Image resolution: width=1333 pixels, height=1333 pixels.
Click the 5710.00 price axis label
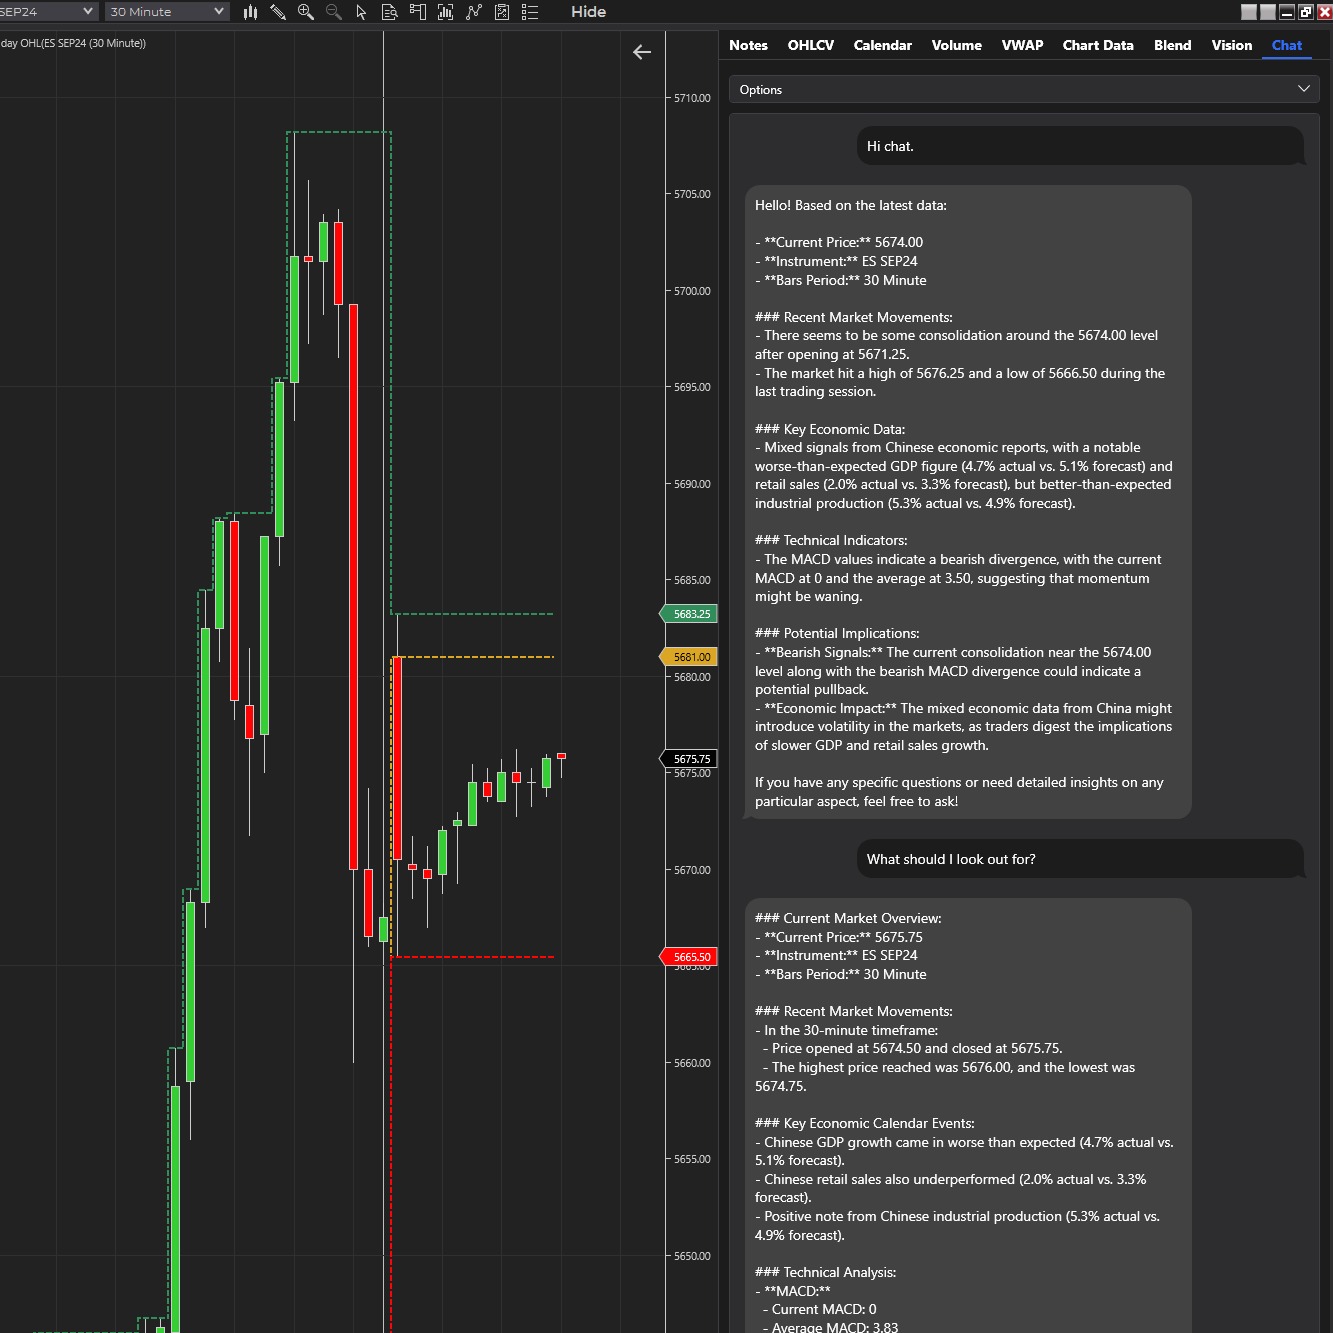point(692,98)
